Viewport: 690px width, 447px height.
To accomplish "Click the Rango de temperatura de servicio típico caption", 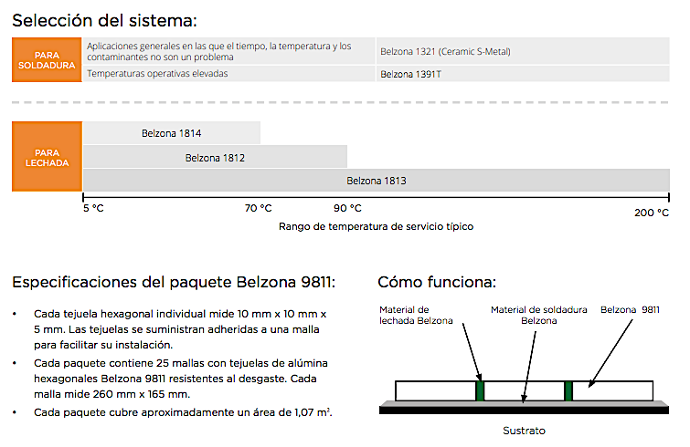I will (x=375, y=227).
